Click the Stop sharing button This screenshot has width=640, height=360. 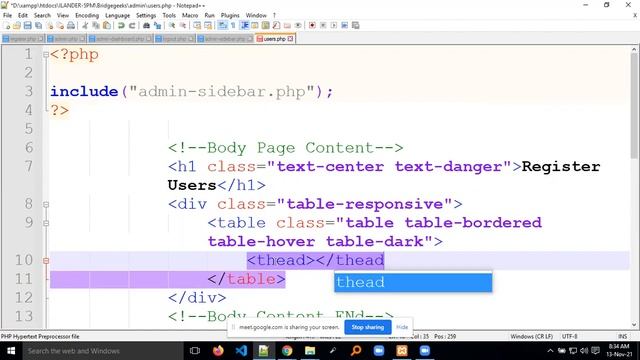point(368,327)
